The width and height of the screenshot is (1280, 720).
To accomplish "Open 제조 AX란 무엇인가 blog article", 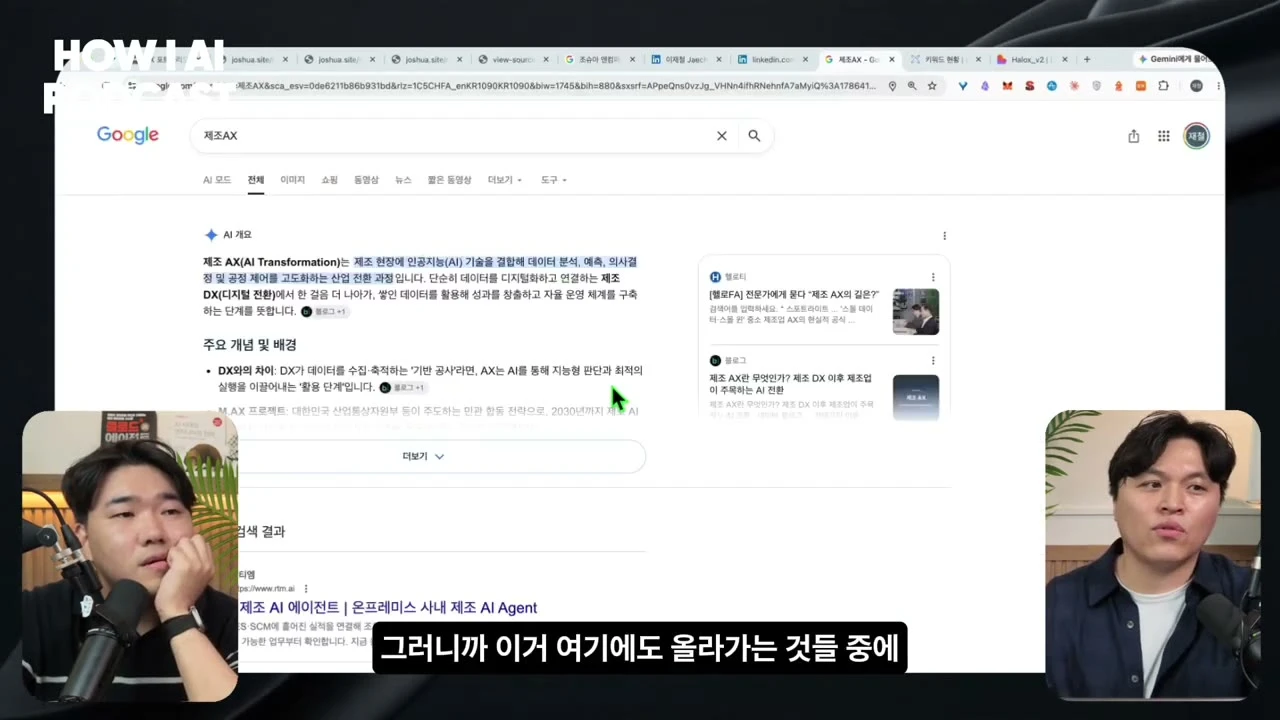I will click(x=791, y=384).
